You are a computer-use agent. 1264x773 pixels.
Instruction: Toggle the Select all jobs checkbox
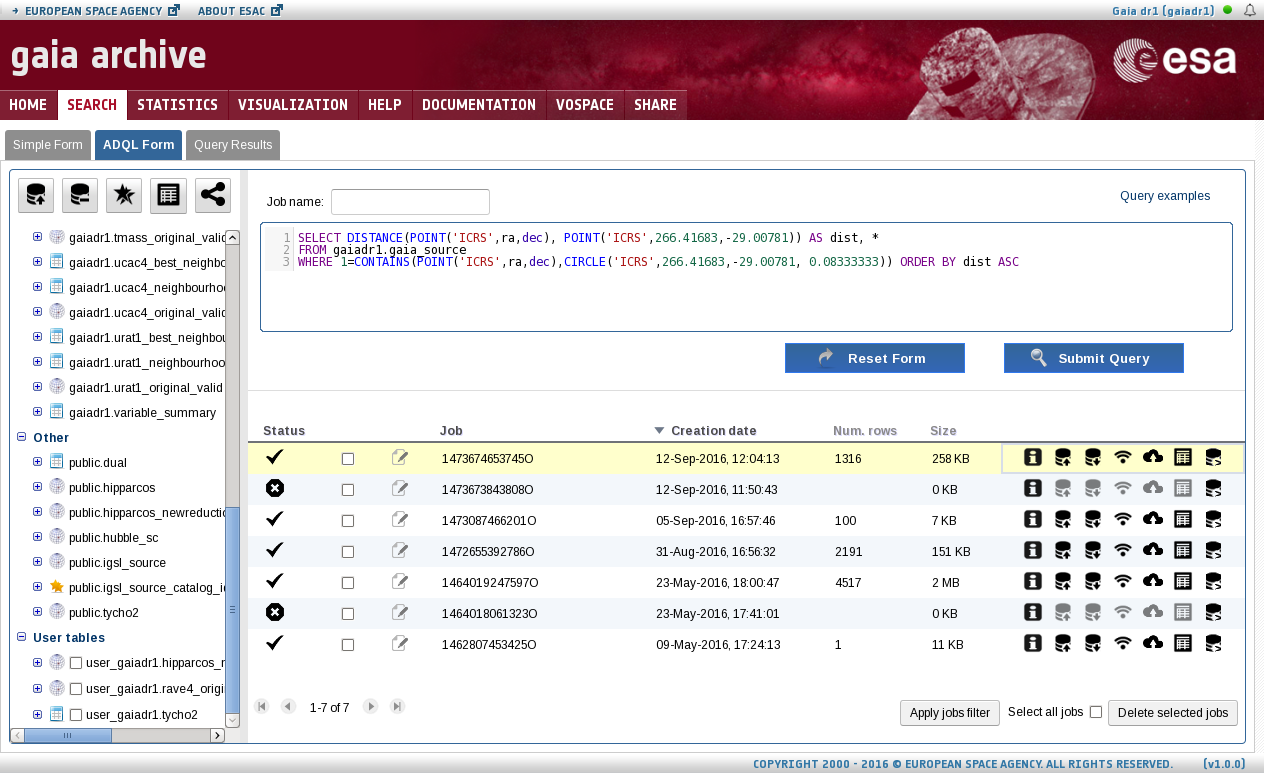point(1096,712)
